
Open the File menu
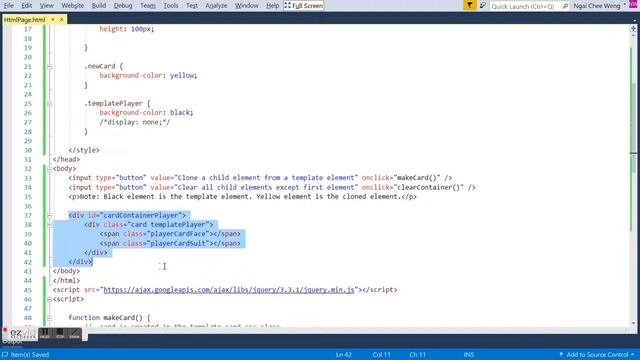pyautogui.click(x=8, y=5)
